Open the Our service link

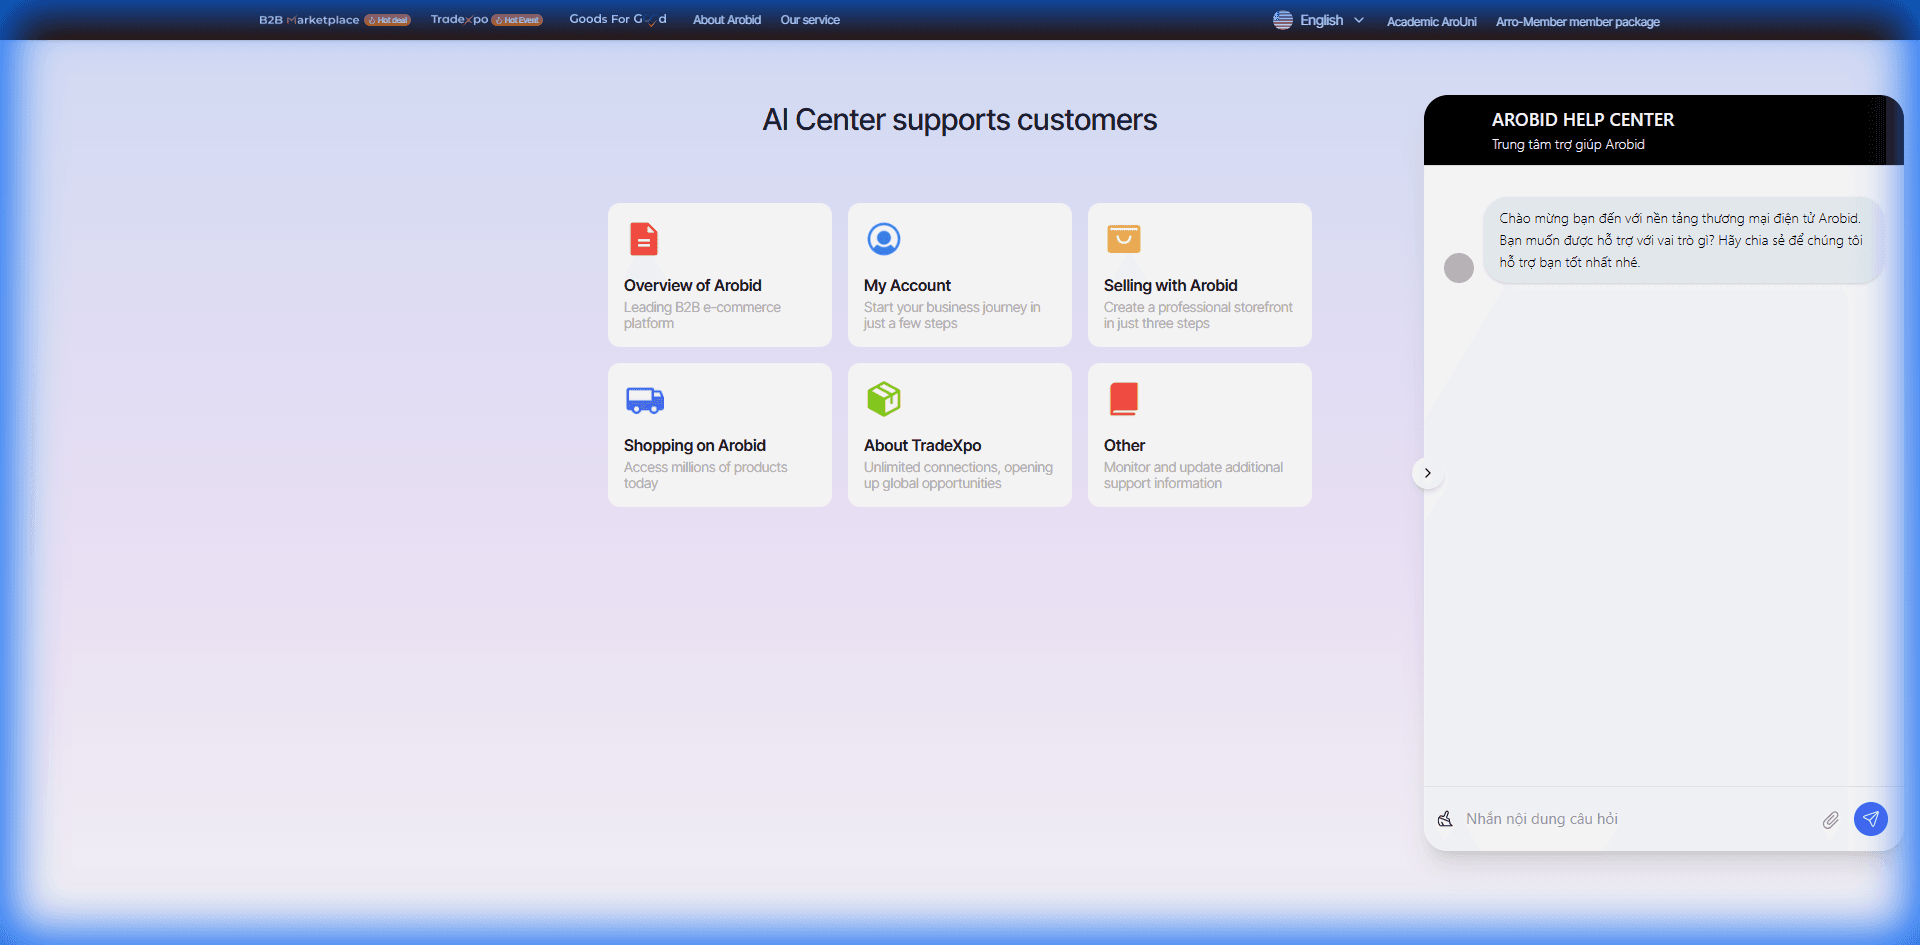(809, 20)
